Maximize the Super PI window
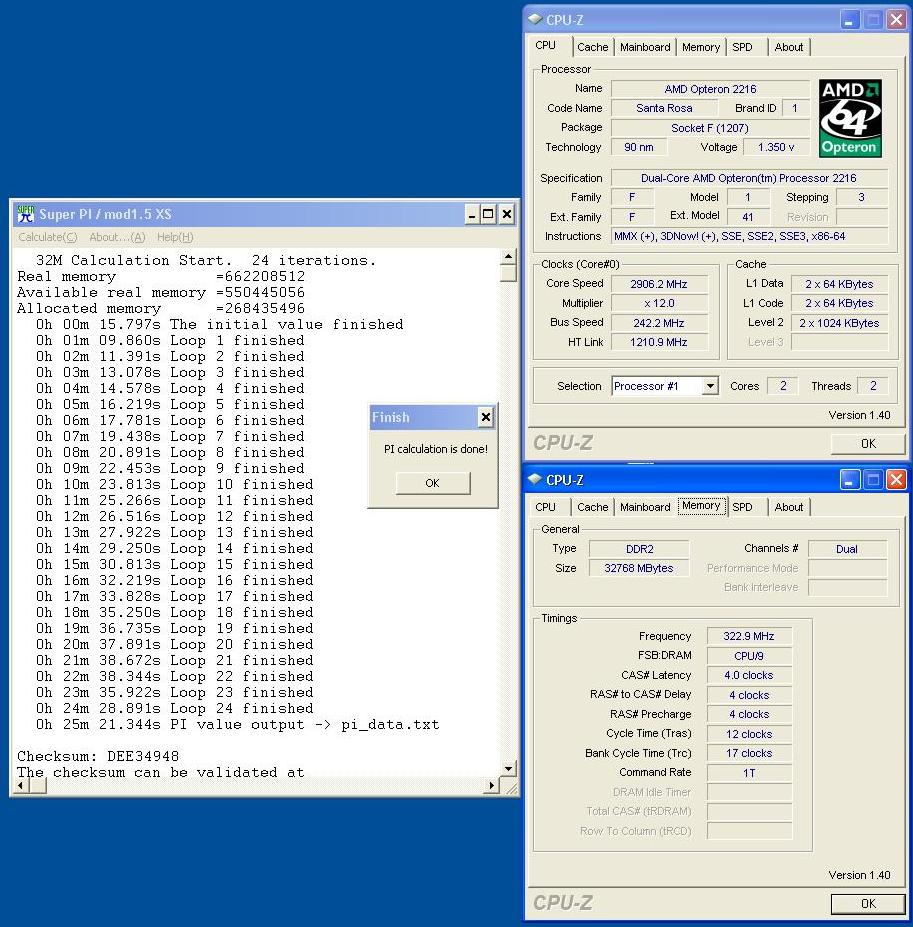Viewport: 913px width, 927px height. pos(488,214)
